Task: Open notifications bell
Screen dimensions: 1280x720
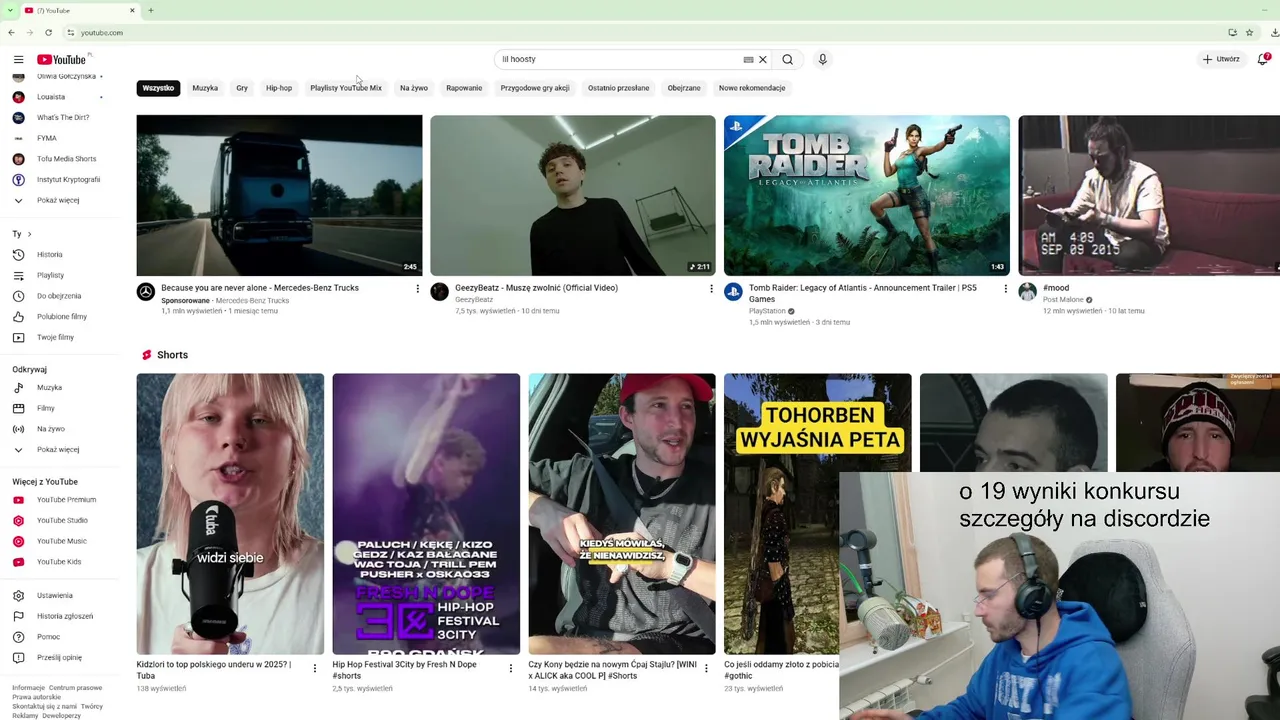Action: tap(1264, 59)
